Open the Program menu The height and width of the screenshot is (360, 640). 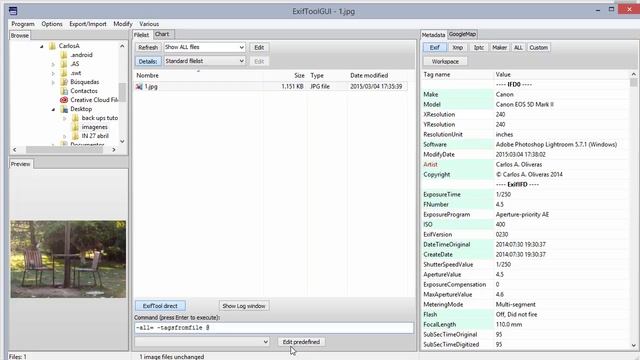23,24
